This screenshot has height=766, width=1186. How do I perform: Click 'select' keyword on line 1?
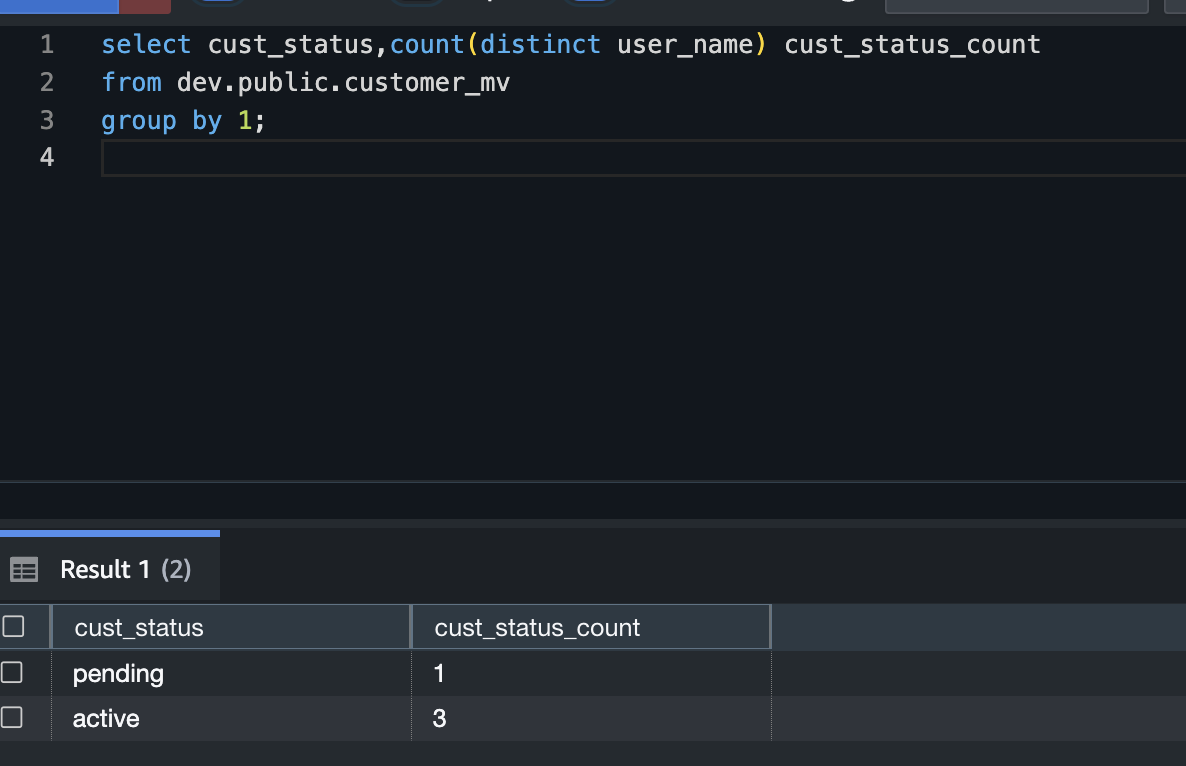coord(146,45)
